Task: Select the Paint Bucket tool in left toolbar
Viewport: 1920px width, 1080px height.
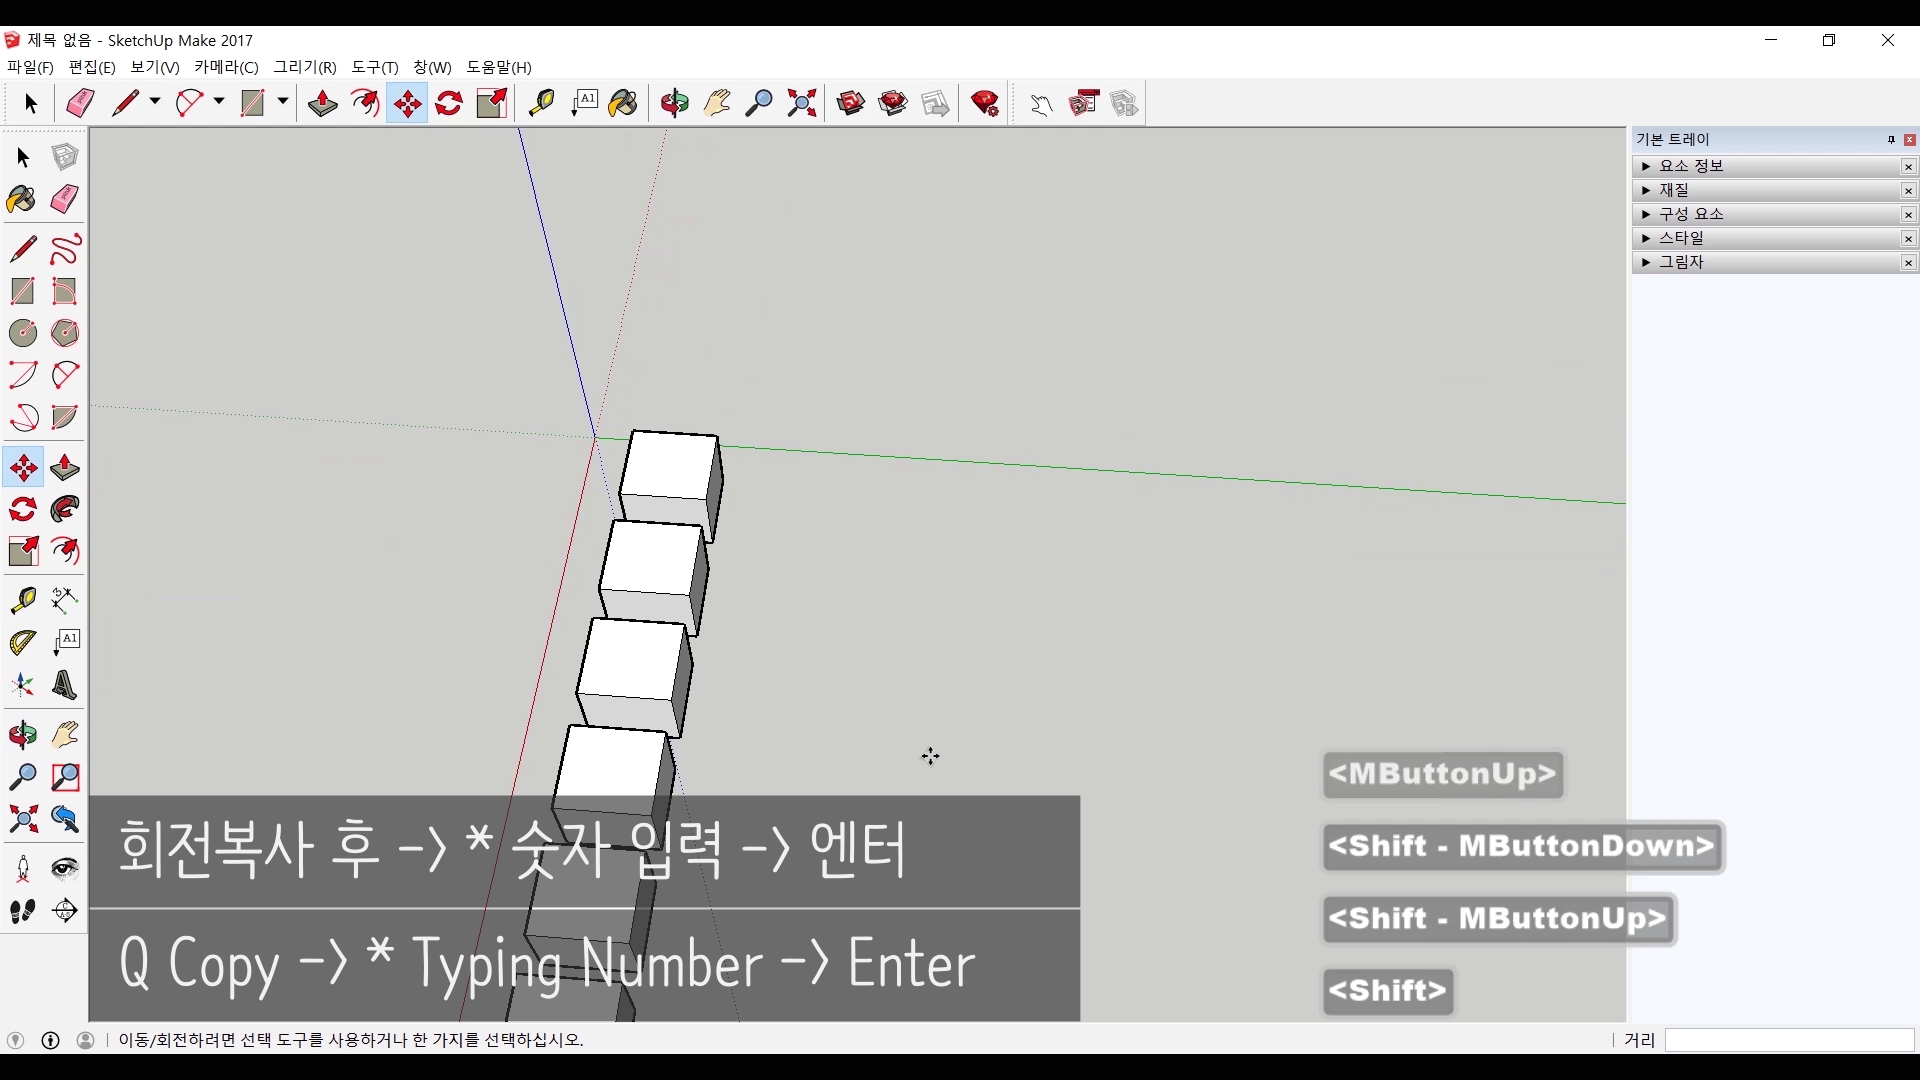Action: 22,199
